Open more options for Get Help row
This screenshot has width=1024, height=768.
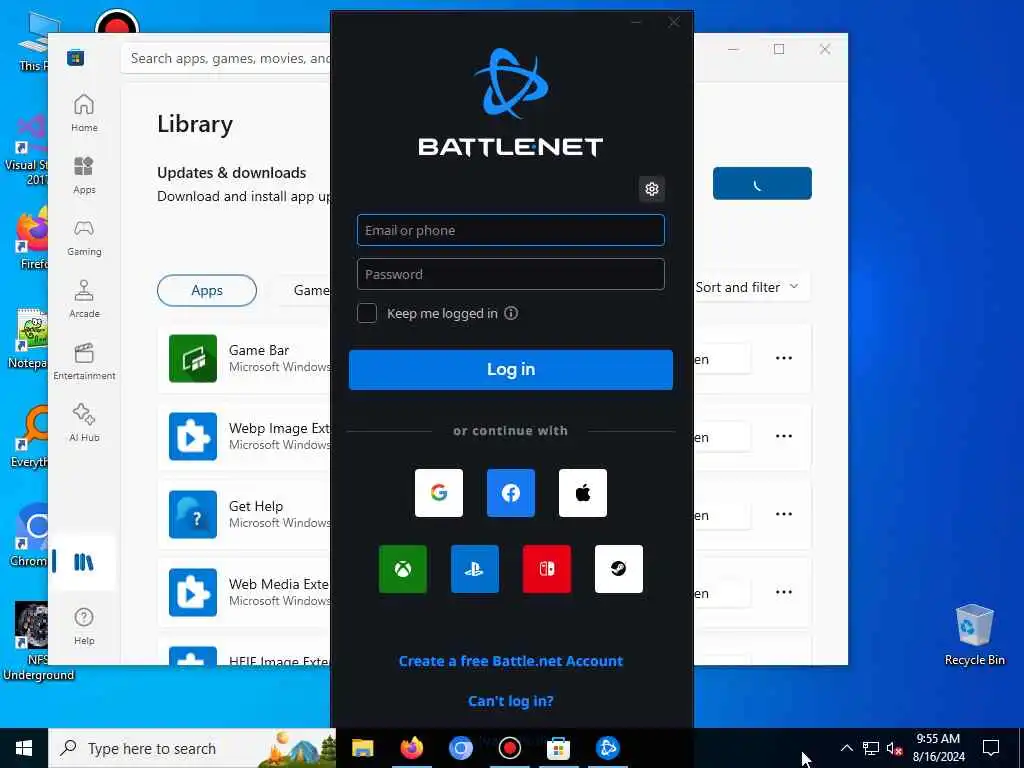pos(784,515)
